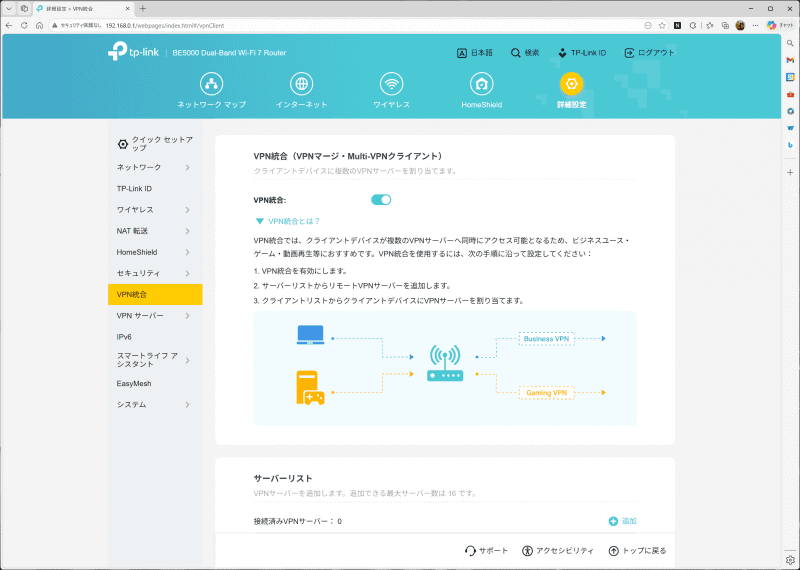
Task: Click the Edge sidebar search icon
Action: pyautogui.click(x=790, y=43)
